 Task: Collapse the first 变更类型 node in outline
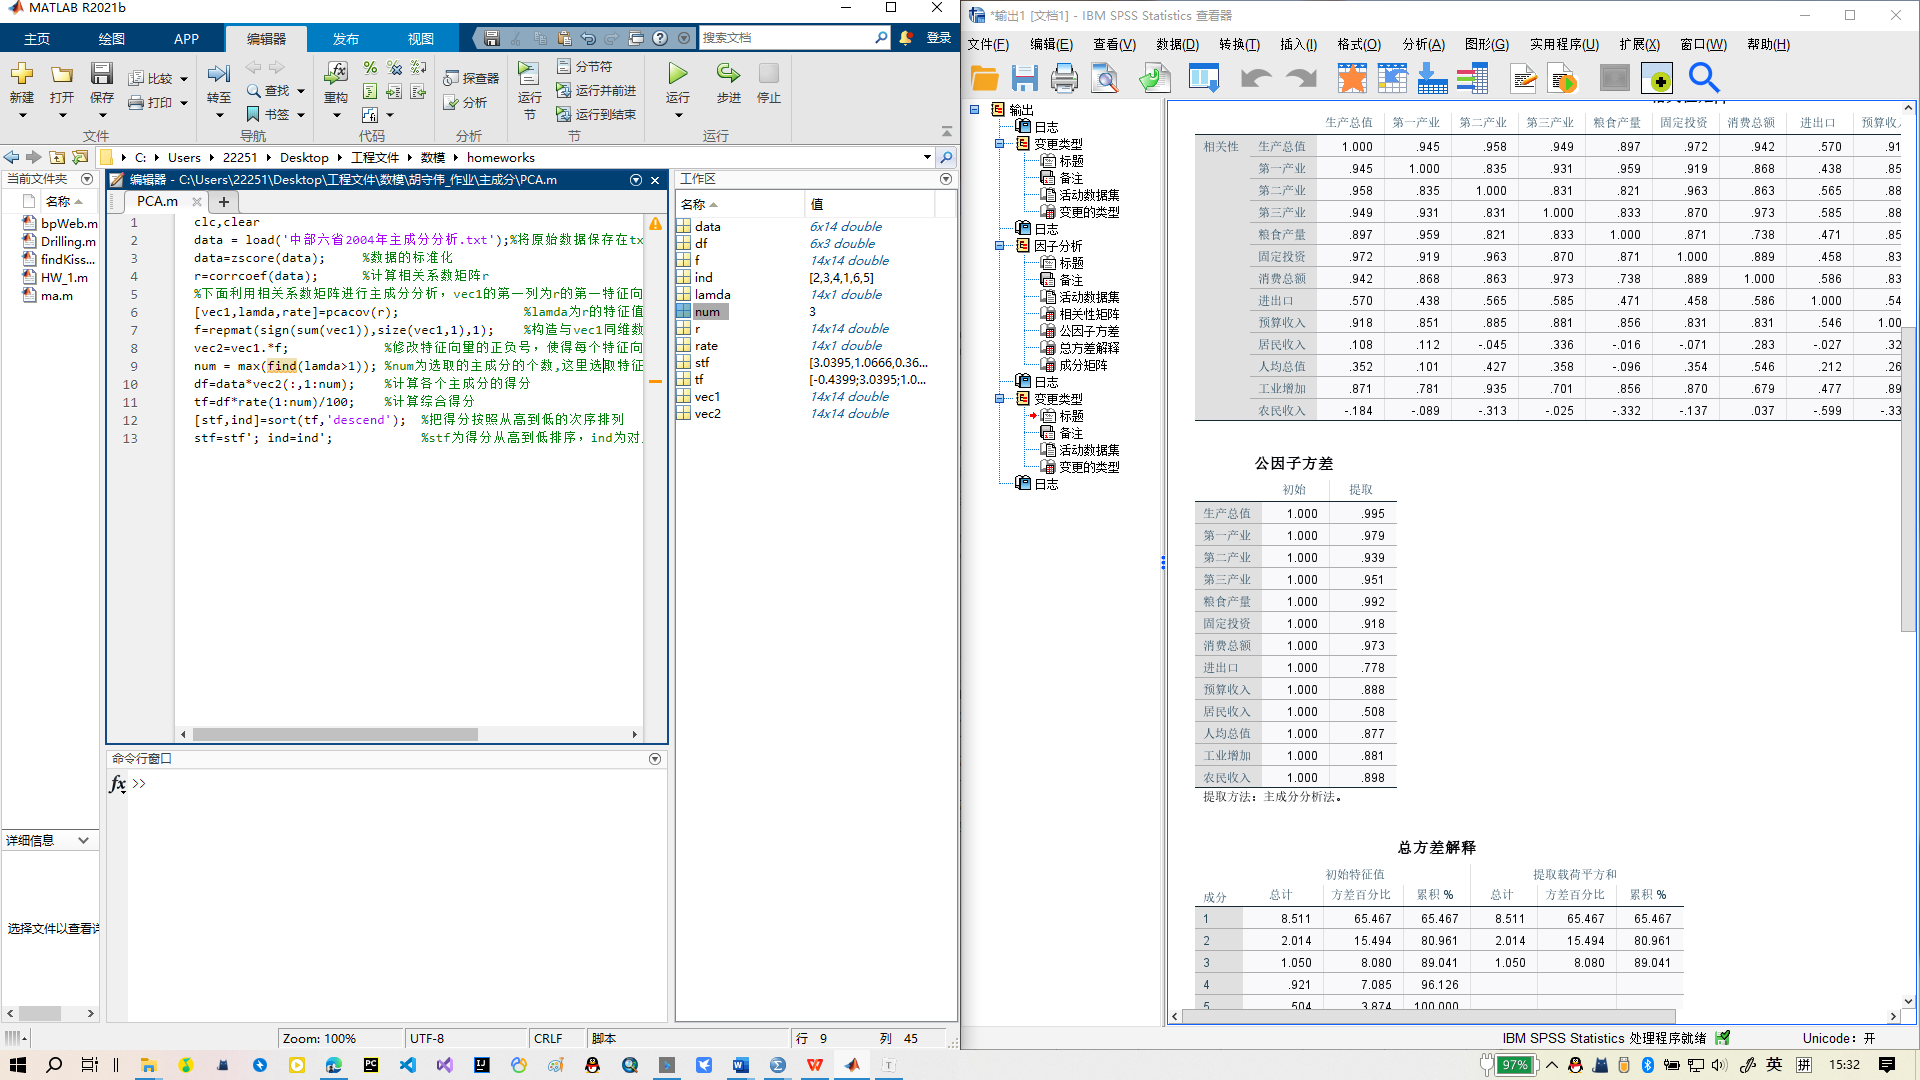pyautogui.click(x=999, y=144)
